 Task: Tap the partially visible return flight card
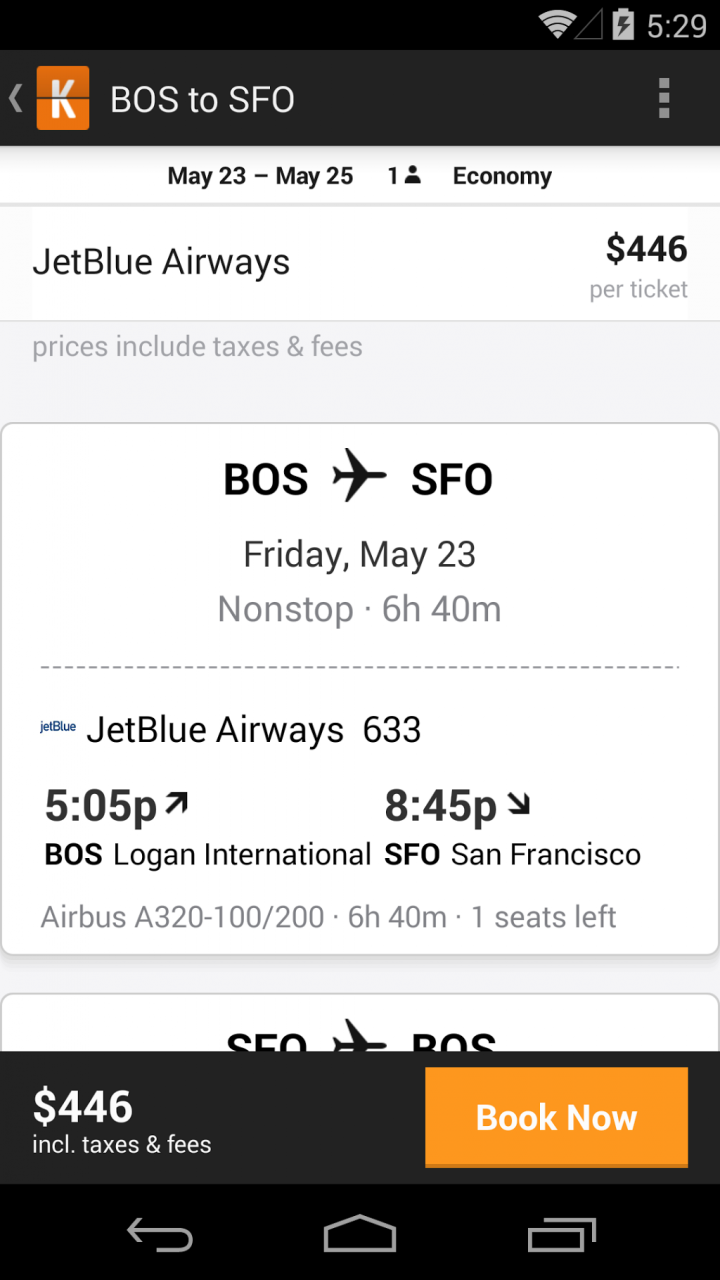[x=360, y=1025]
